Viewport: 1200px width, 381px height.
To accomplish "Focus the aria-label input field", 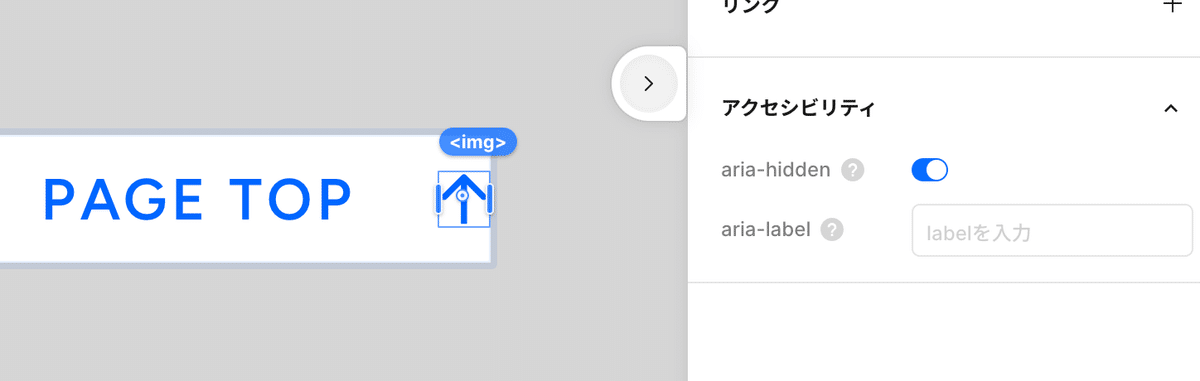I will 1052,231.
